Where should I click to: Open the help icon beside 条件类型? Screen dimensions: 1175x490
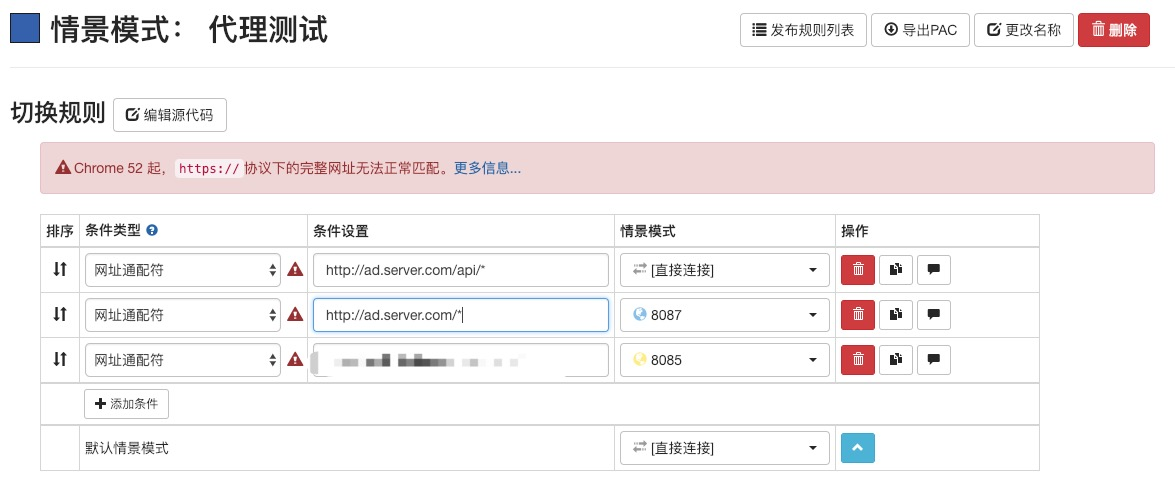[152, 231]
